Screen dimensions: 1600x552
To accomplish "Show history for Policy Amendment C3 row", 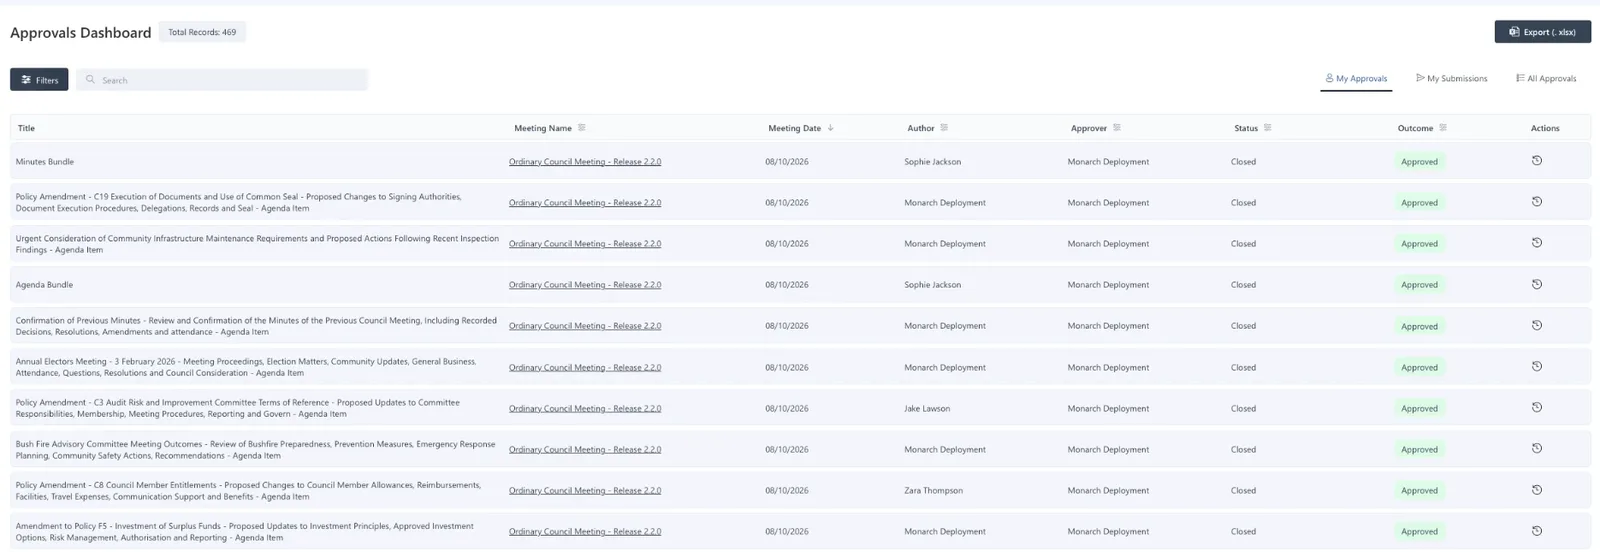I will coord(1537,407).
